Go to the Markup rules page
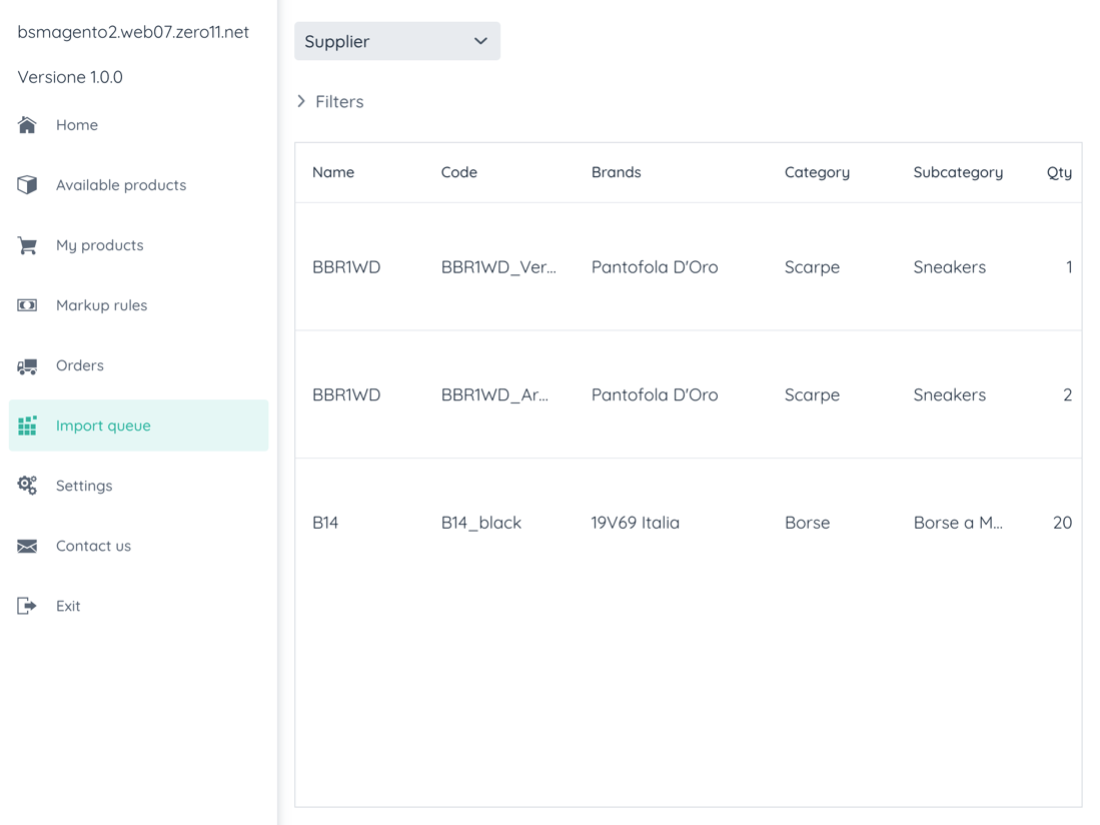 pos(101,305)
